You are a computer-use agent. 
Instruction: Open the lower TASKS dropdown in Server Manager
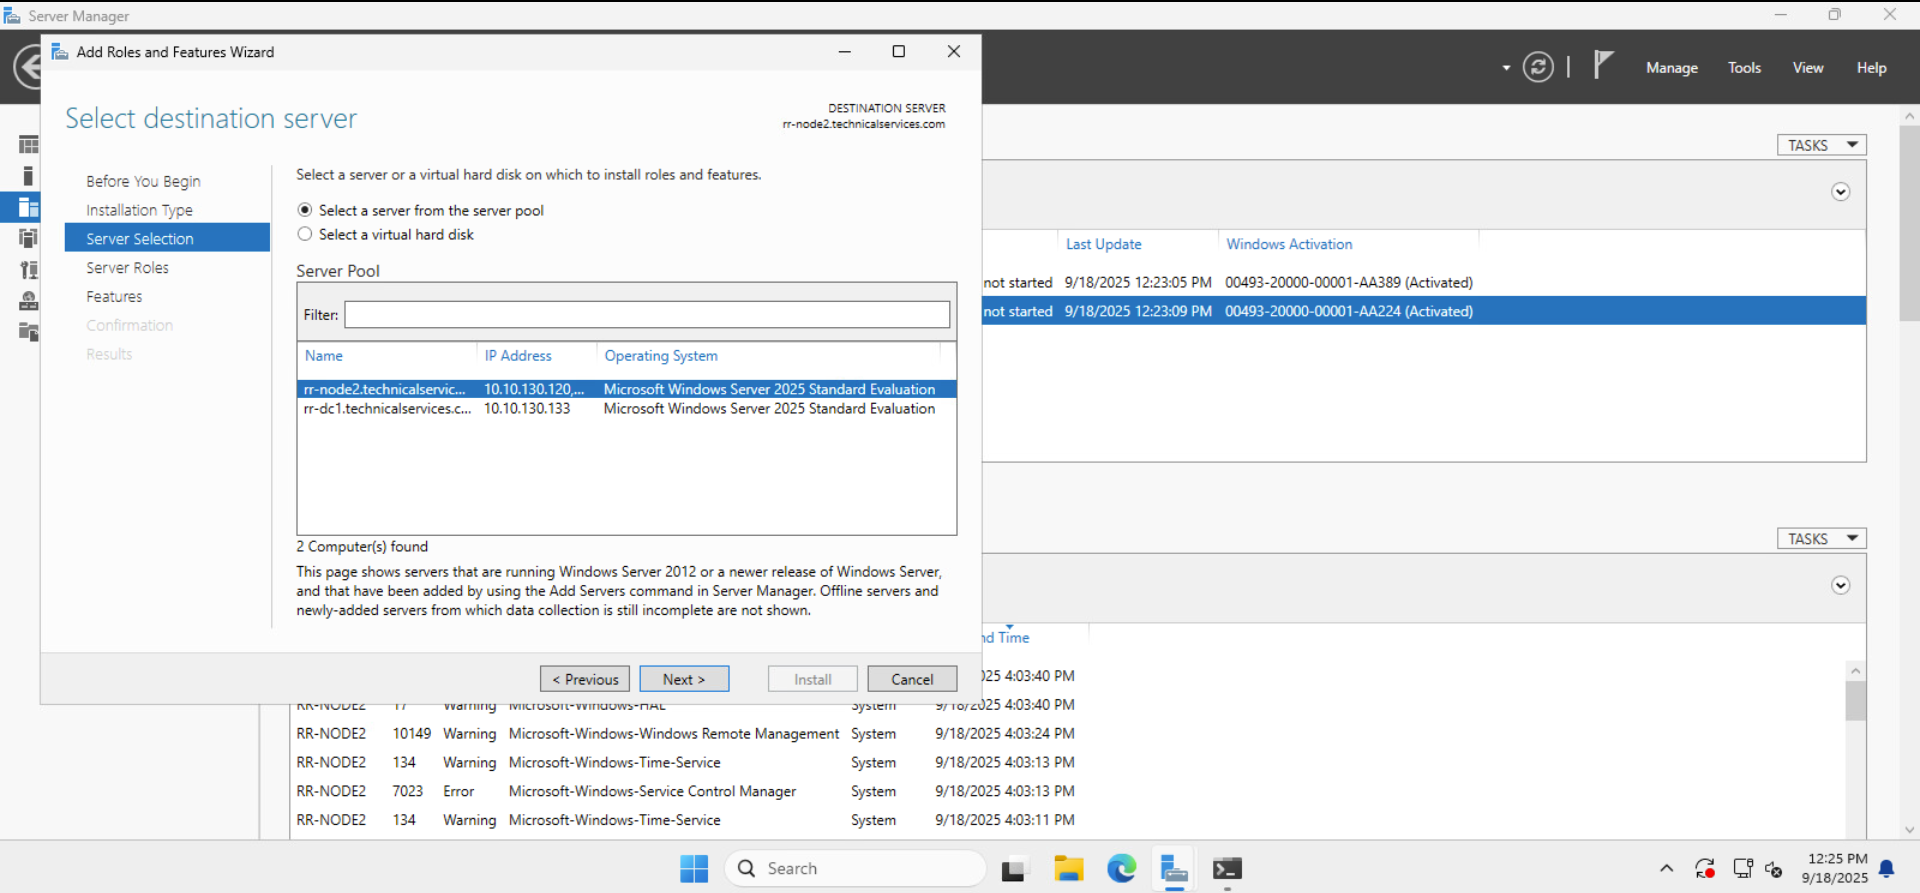(1821, 538)
